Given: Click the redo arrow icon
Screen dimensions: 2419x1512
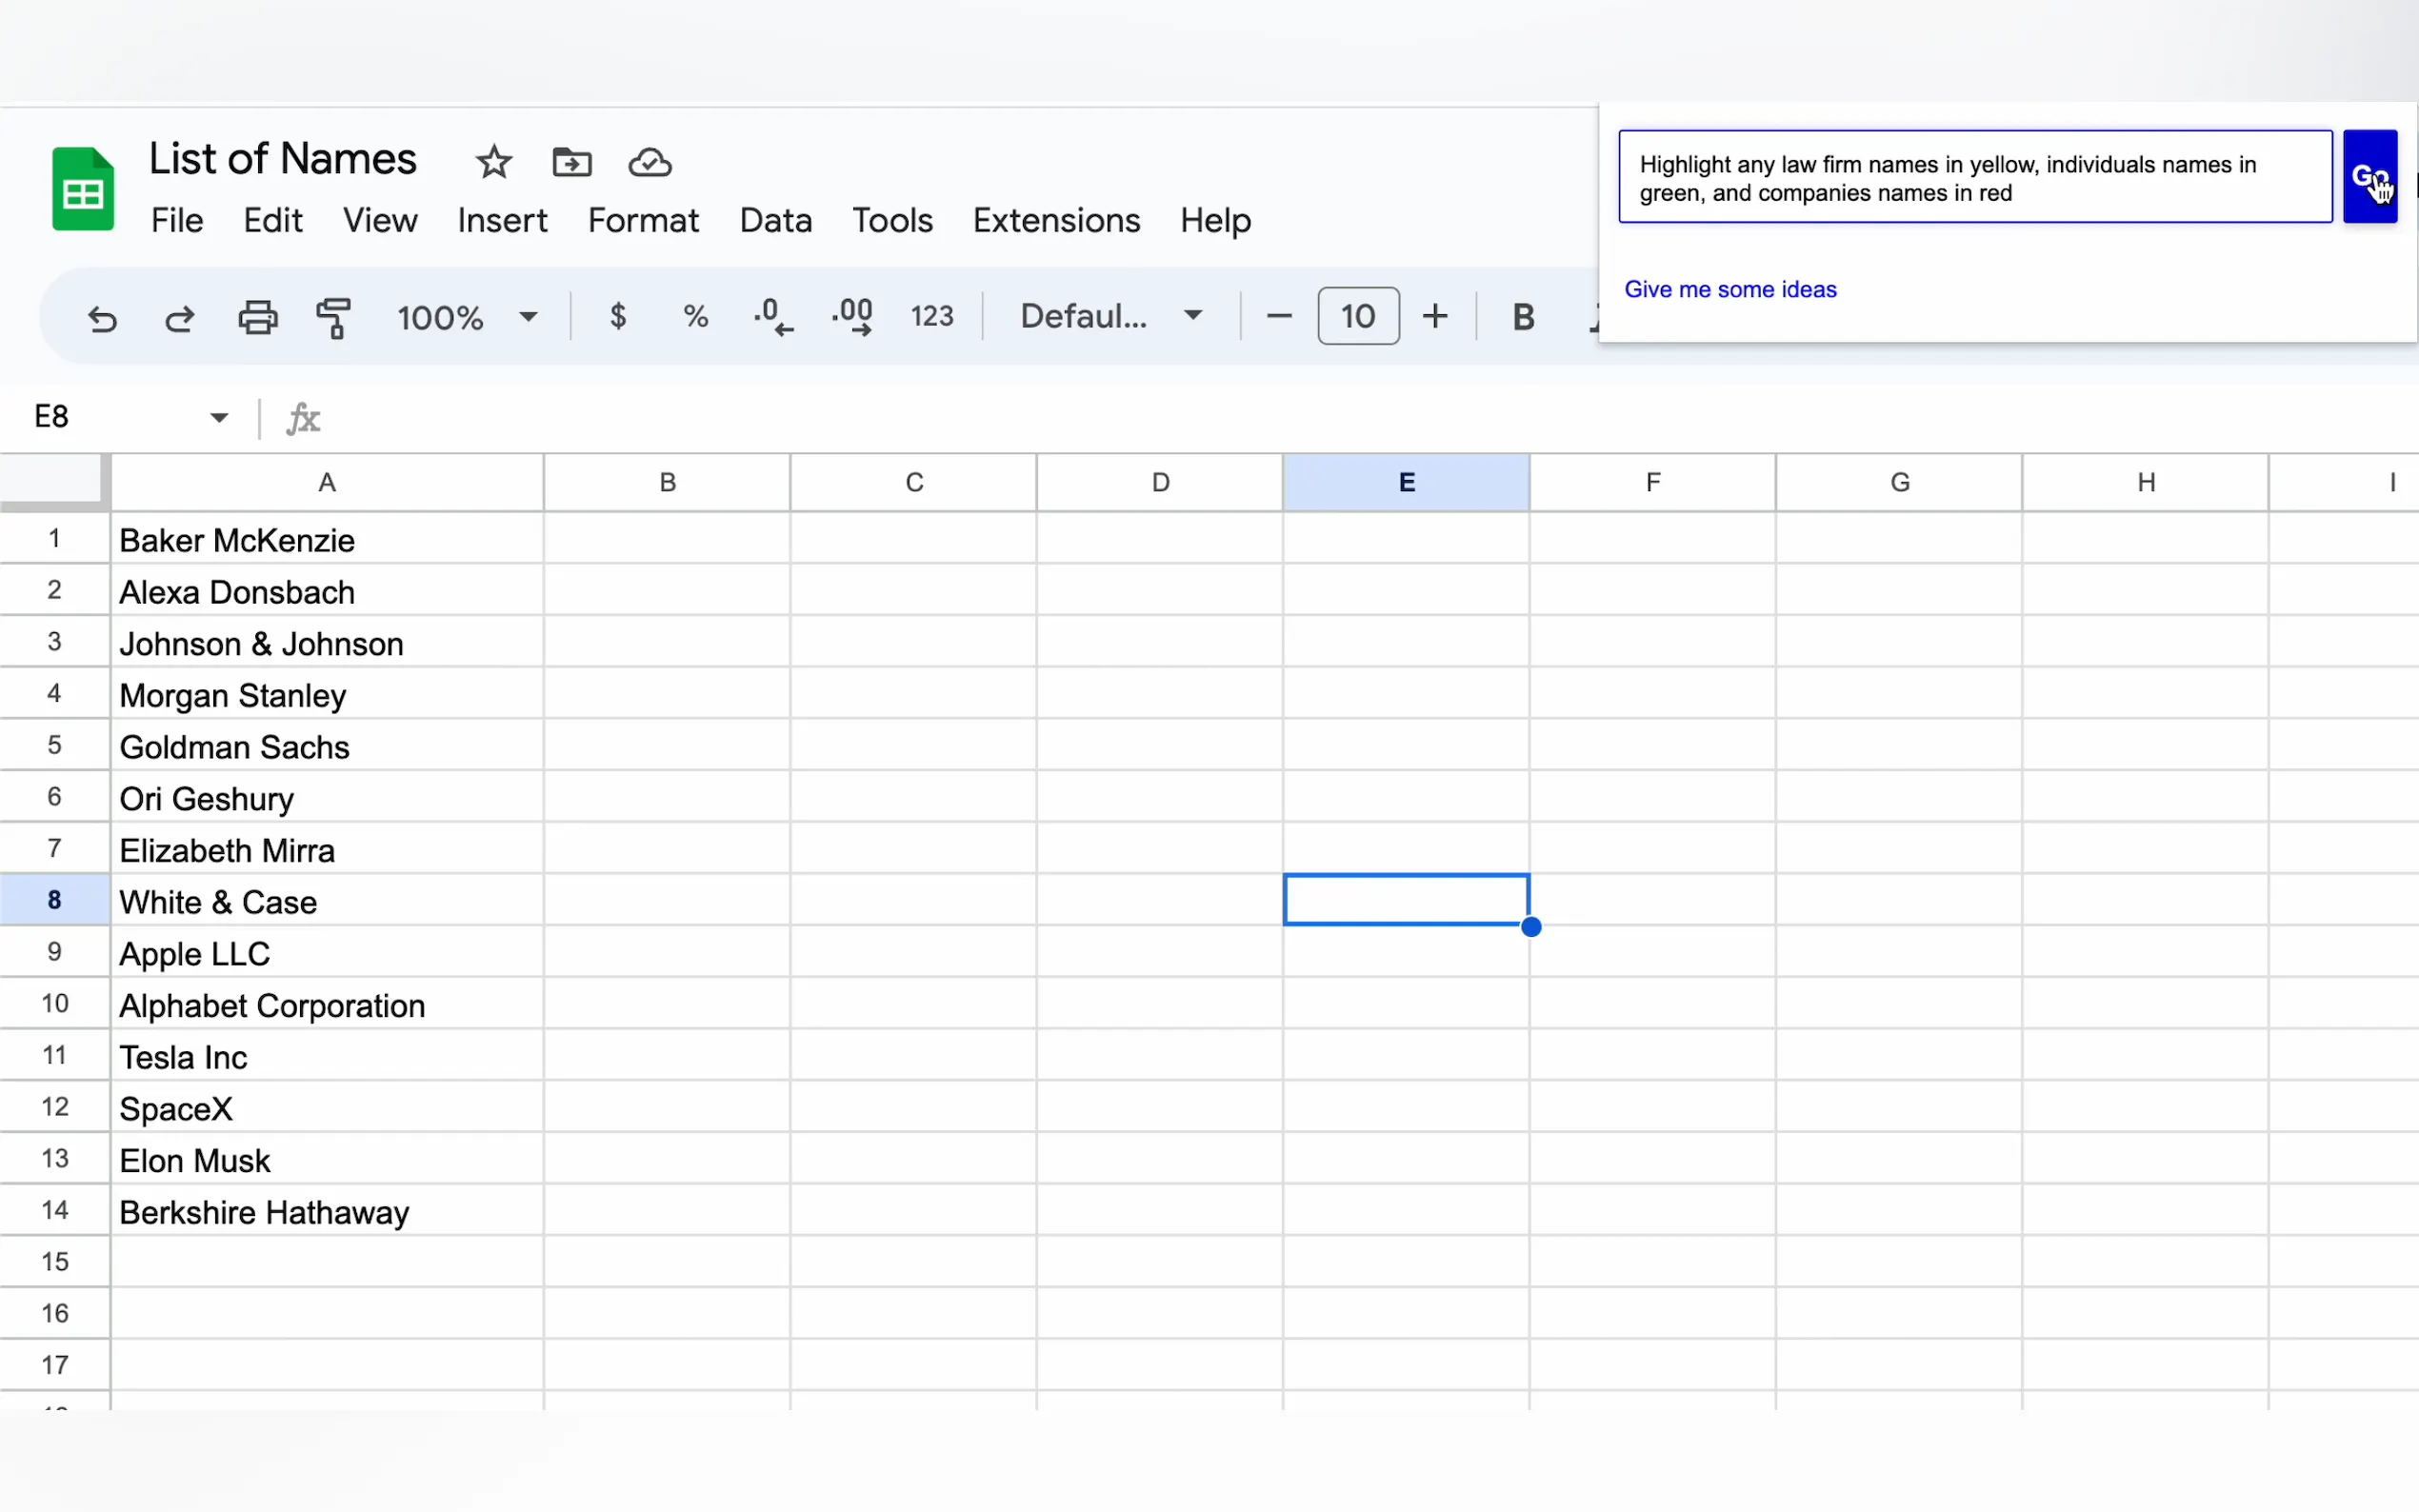Looking at the screenshot, I should pos(180,318).
